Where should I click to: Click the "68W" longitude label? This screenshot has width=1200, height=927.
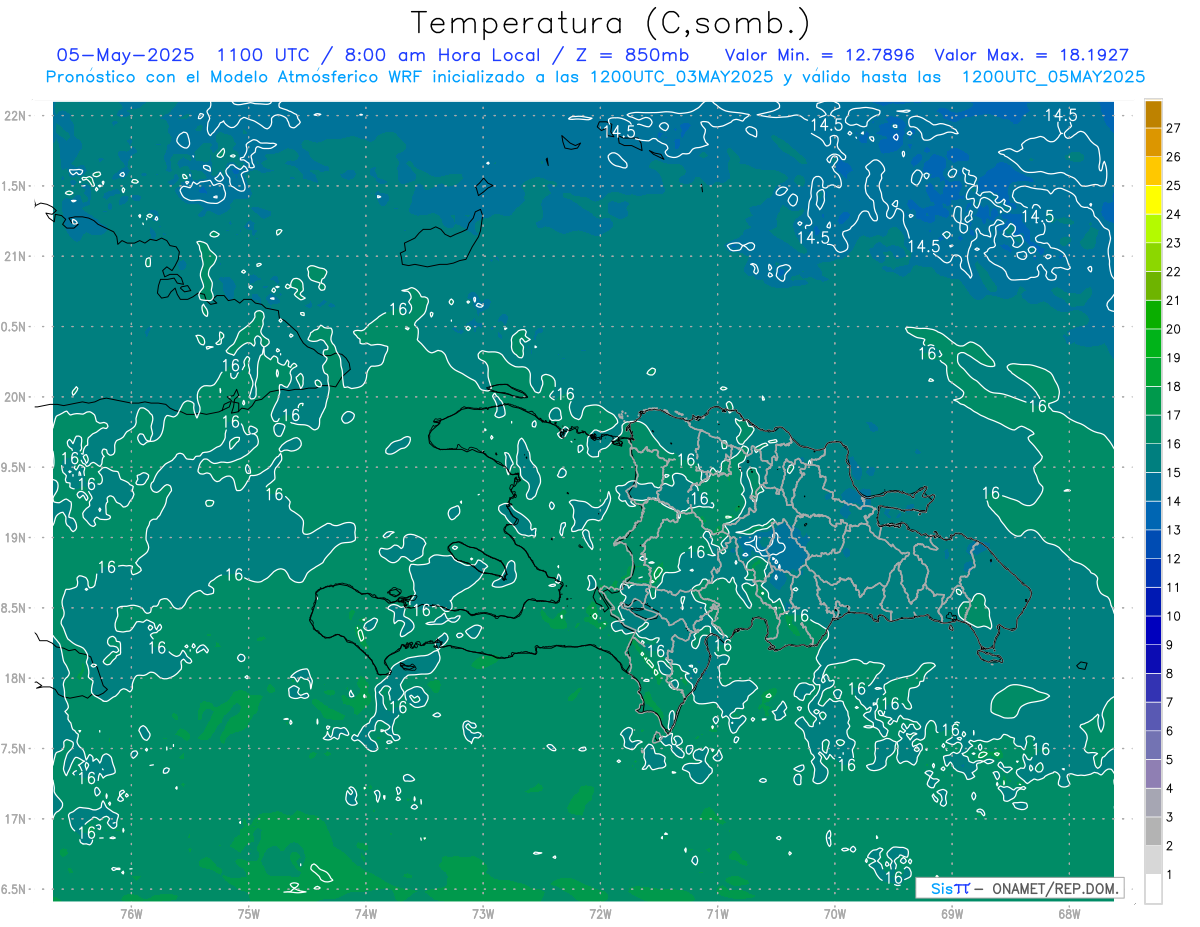click(x=1068, y=913)
